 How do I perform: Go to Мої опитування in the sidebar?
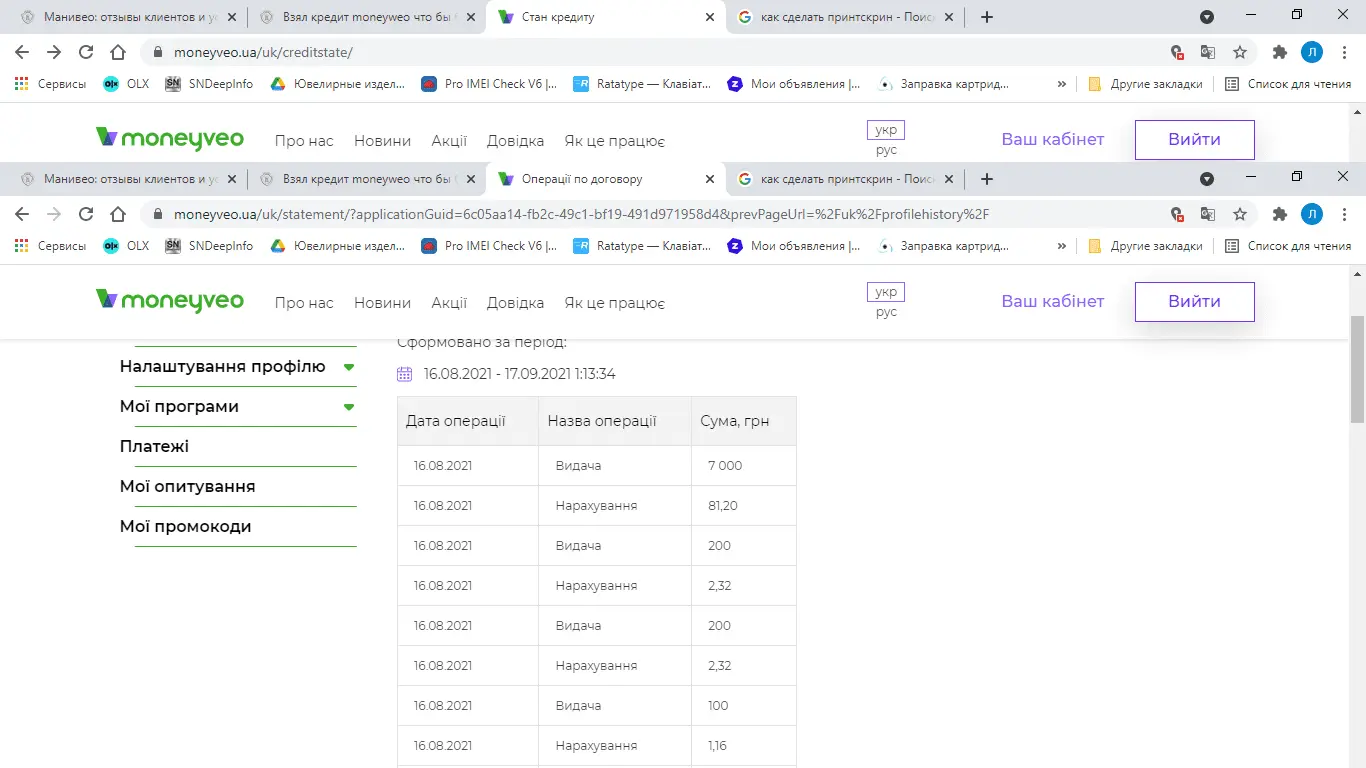click(x=188, y=487)
